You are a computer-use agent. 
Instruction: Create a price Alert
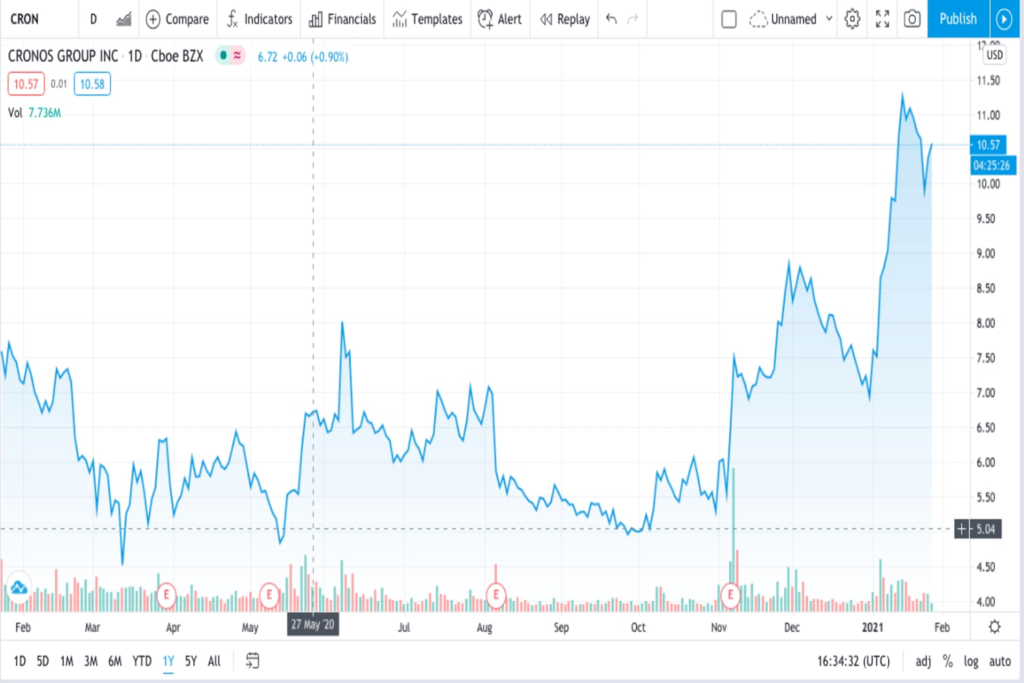(500, 19)
